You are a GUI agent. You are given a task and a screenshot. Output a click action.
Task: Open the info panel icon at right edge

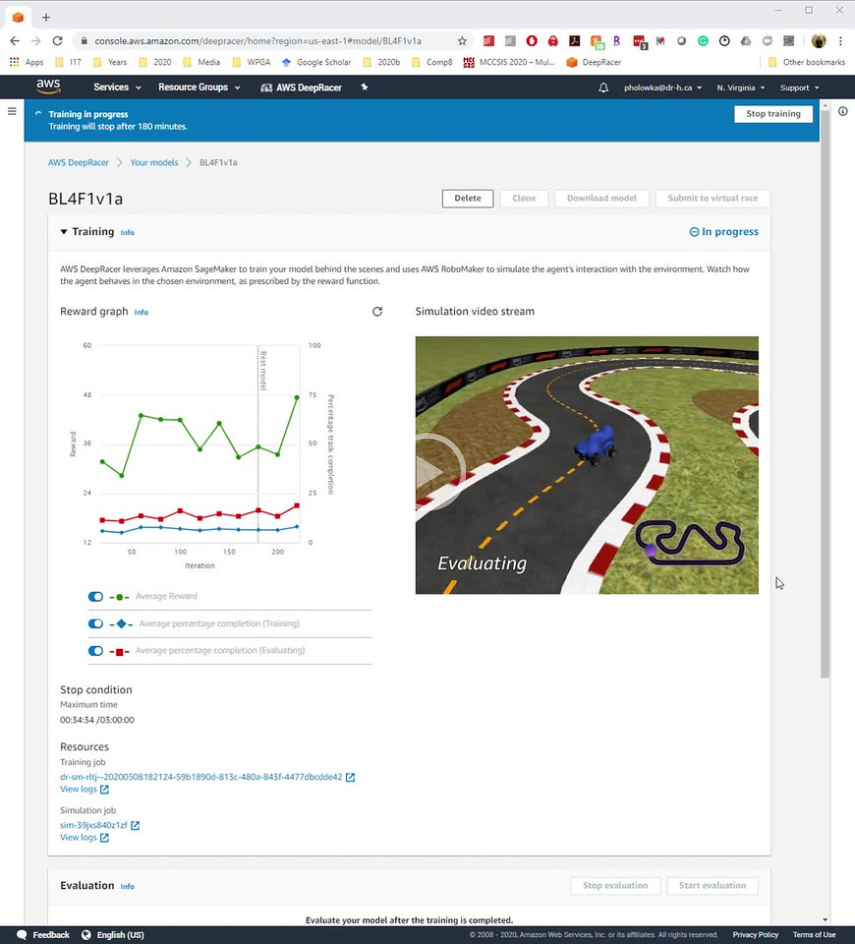coord(842,111)
